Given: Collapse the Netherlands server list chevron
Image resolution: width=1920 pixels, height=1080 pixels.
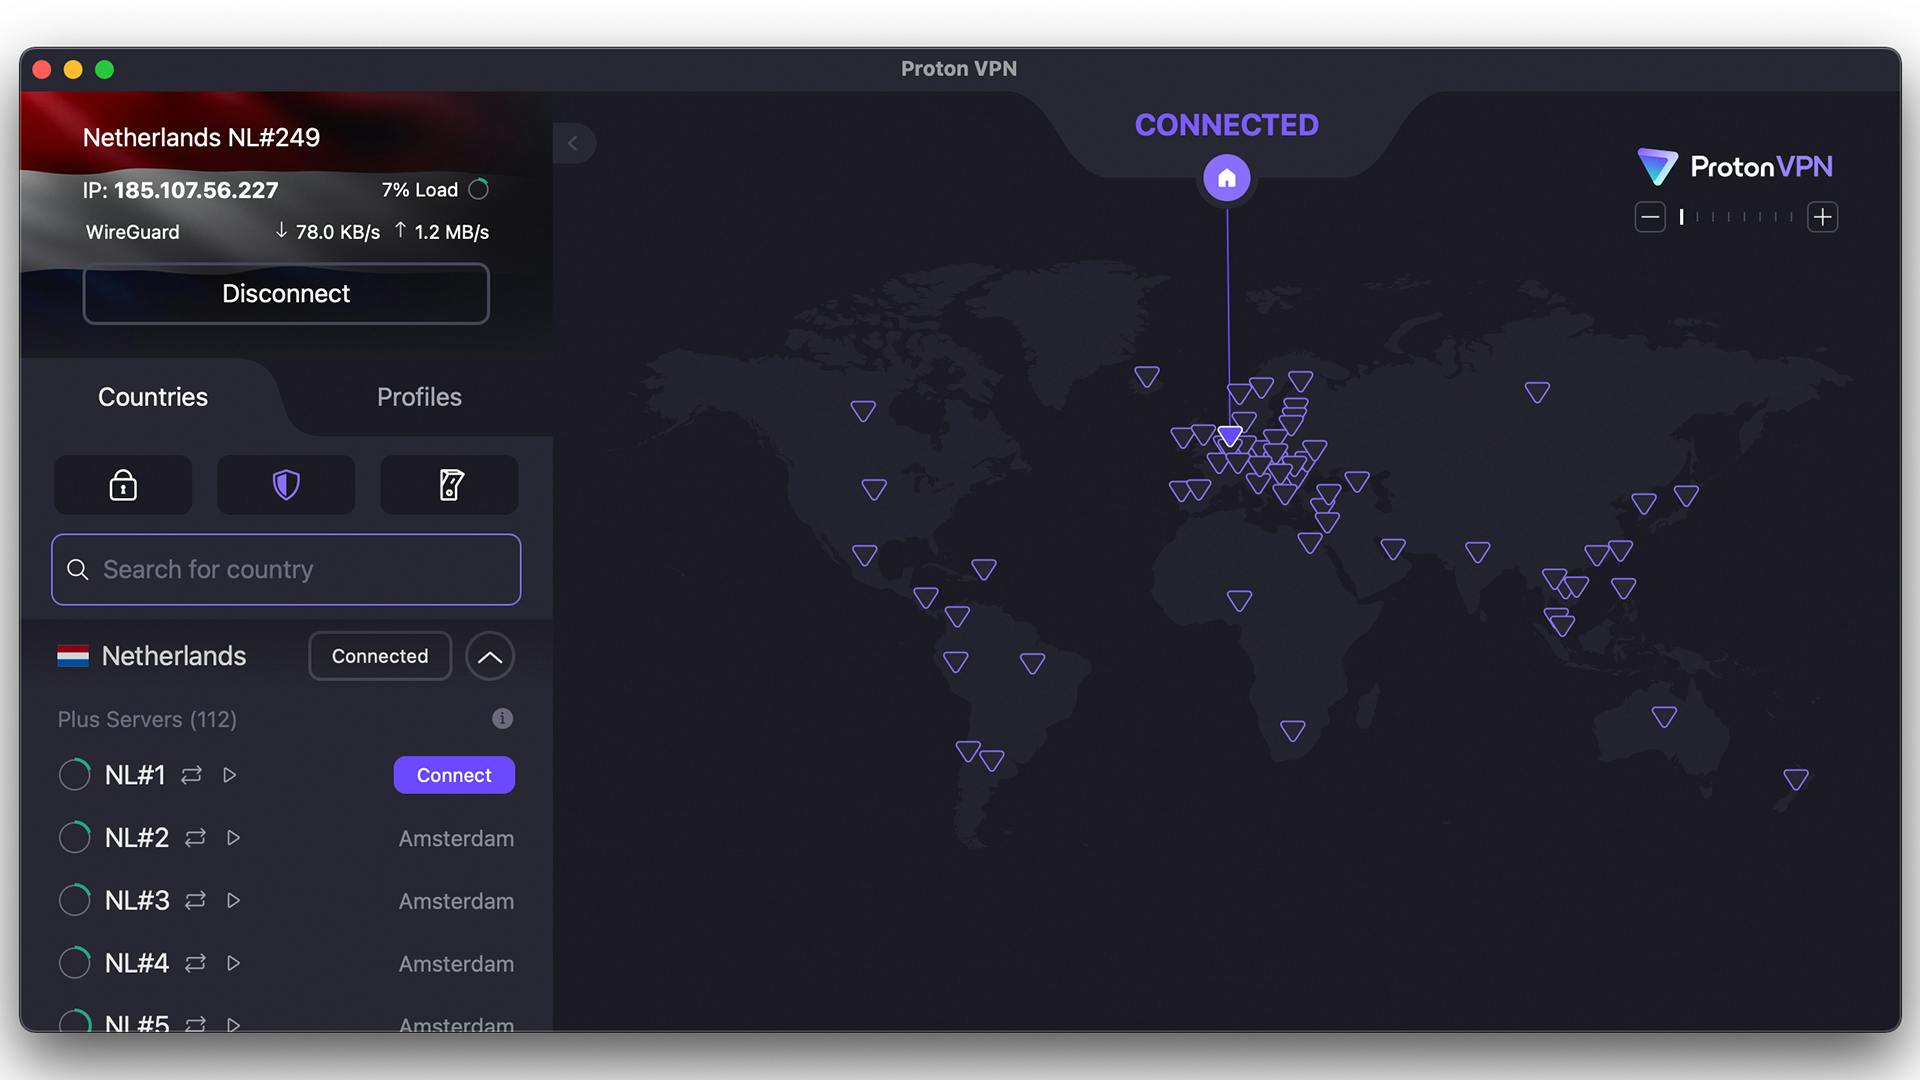Looking at the screenshot, I should (489, 656).
